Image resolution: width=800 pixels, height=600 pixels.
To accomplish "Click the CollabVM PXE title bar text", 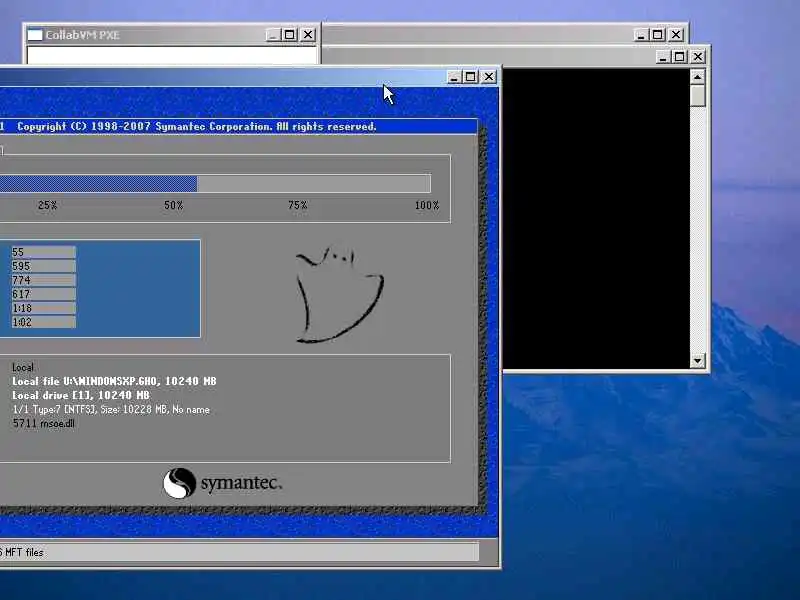I will (x=82, y=35).
